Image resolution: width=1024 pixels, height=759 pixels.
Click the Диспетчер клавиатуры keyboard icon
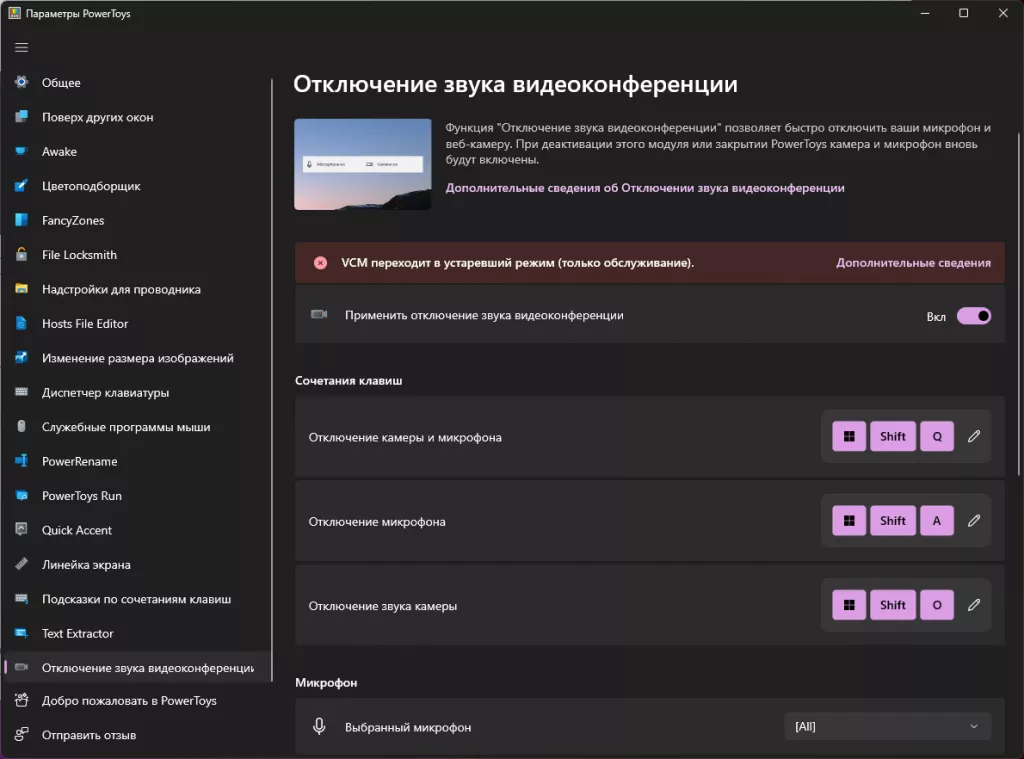coord(22,392)
